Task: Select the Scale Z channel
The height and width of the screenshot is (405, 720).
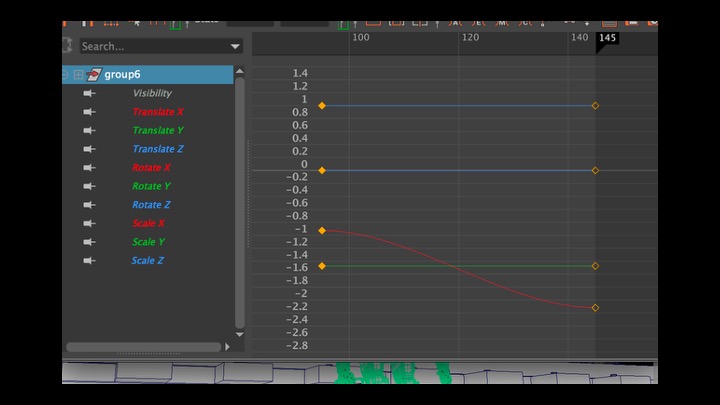Action: pos(147,260)
